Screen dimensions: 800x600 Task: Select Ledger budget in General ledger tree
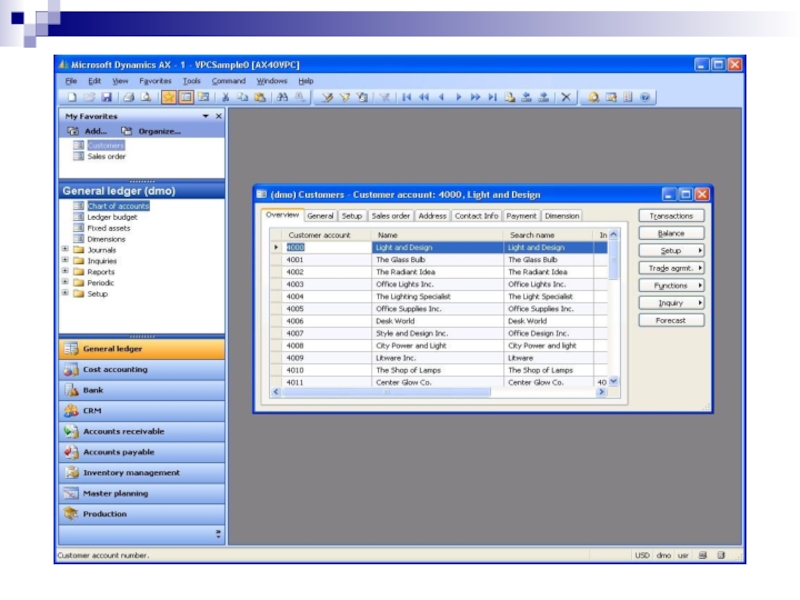112,217
